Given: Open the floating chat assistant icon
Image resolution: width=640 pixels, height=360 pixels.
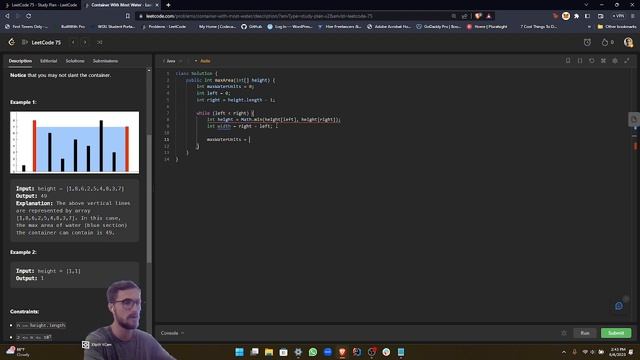Looking at the screenshot, I should click(619, 306).
